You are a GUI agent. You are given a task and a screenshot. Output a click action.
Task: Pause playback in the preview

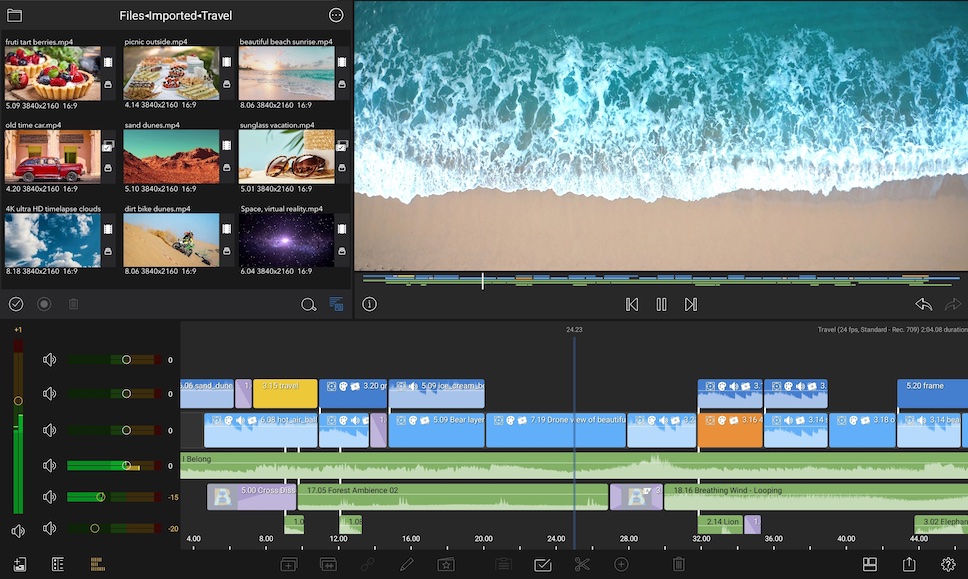point(661,304)
